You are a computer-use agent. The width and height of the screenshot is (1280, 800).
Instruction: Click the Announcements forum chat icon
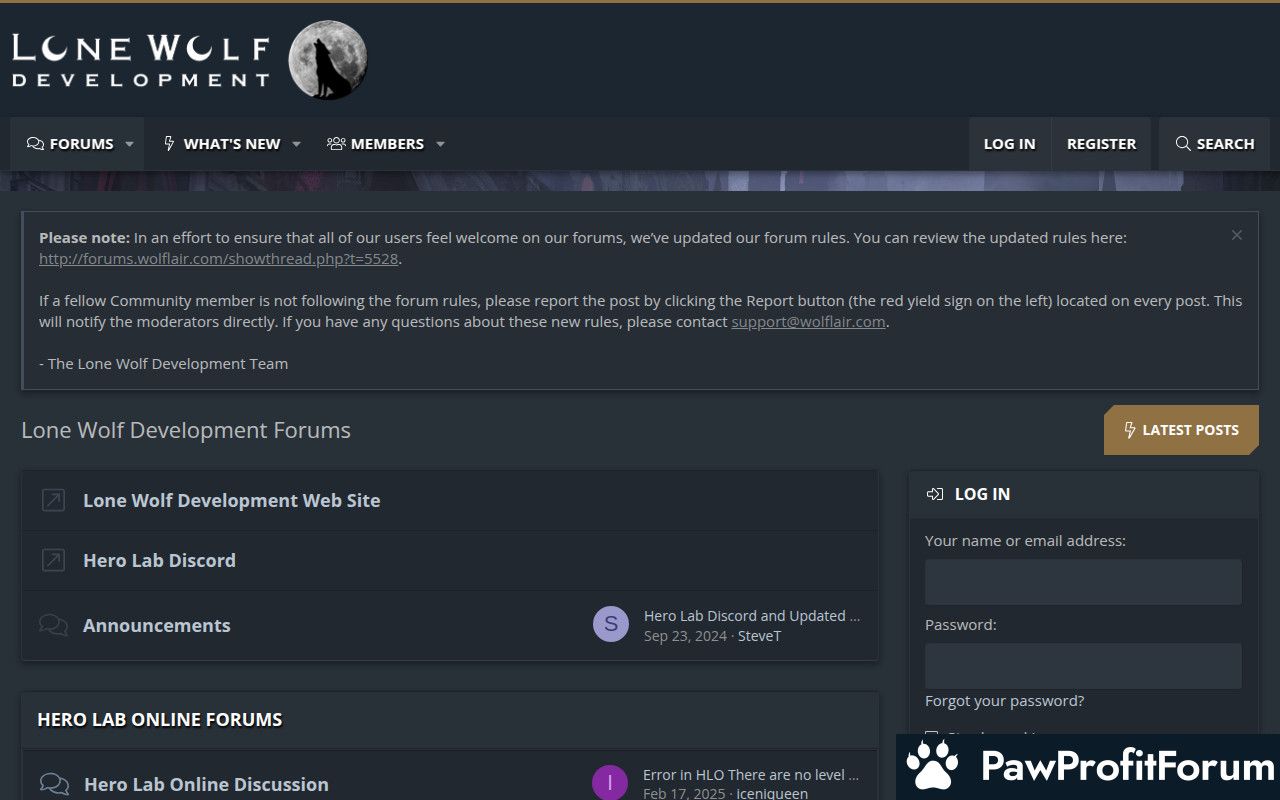53,625
